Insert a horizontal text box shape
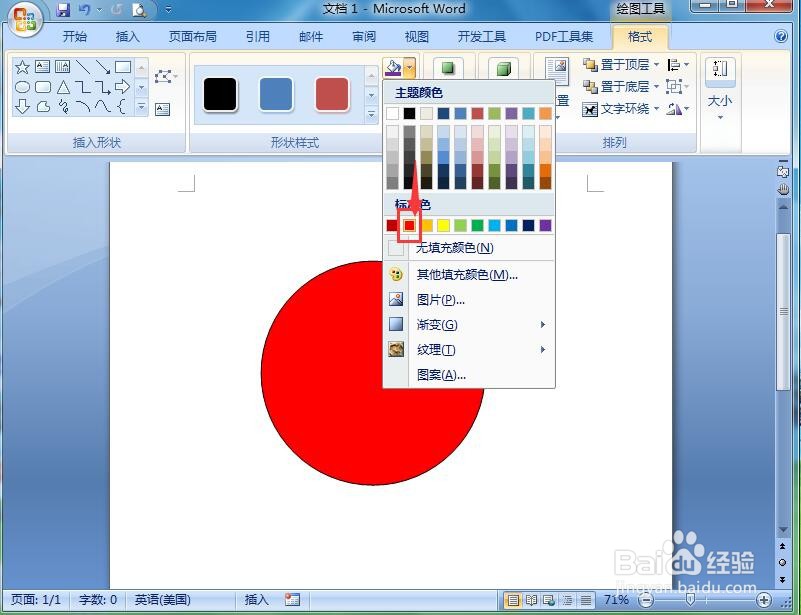 point(42,66)
